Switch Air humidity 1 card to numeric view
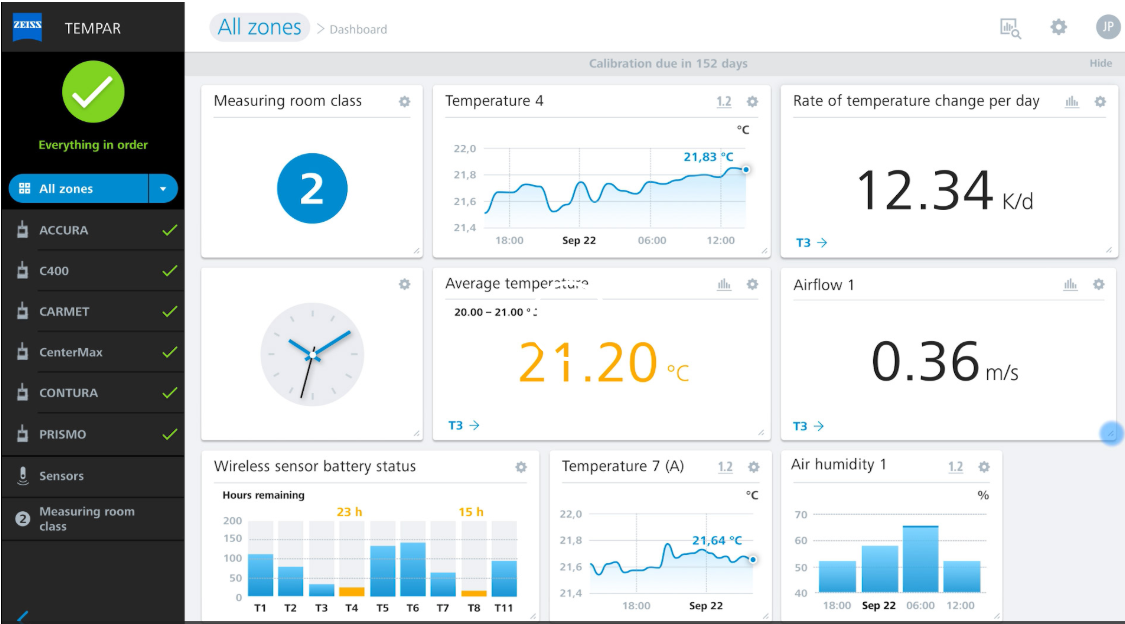This screenshot has width=1125, height=624. 956,467
